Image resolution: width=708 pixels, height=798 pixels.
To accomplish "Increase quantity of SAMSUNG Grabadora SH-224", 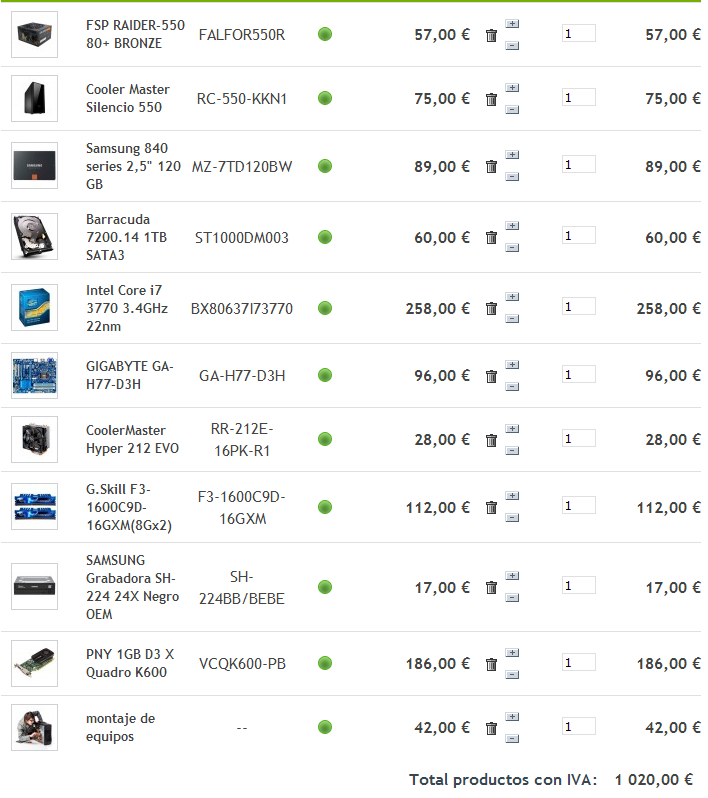I will click(512, 576).
